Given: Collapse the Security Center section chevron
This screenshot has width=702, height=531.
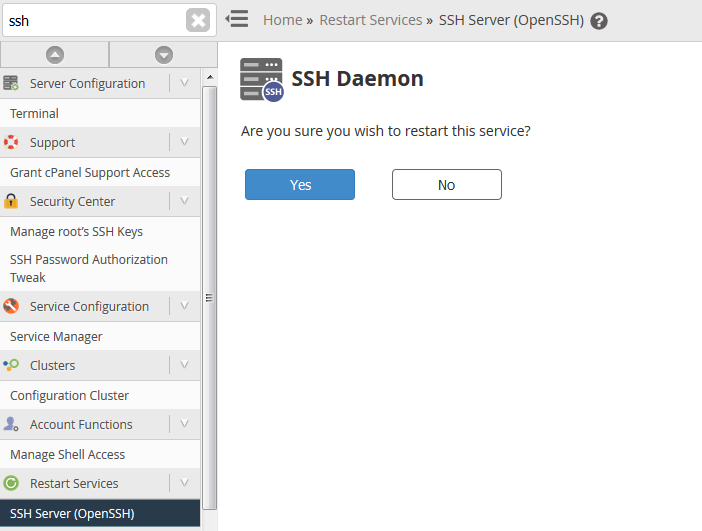Looking at the screenshot, I should 184,201.
